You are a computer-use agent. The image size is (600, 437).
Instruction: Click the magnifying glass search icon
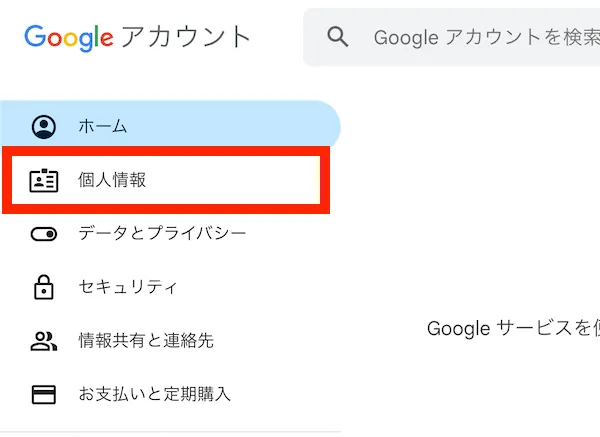[x=338, y=38]
